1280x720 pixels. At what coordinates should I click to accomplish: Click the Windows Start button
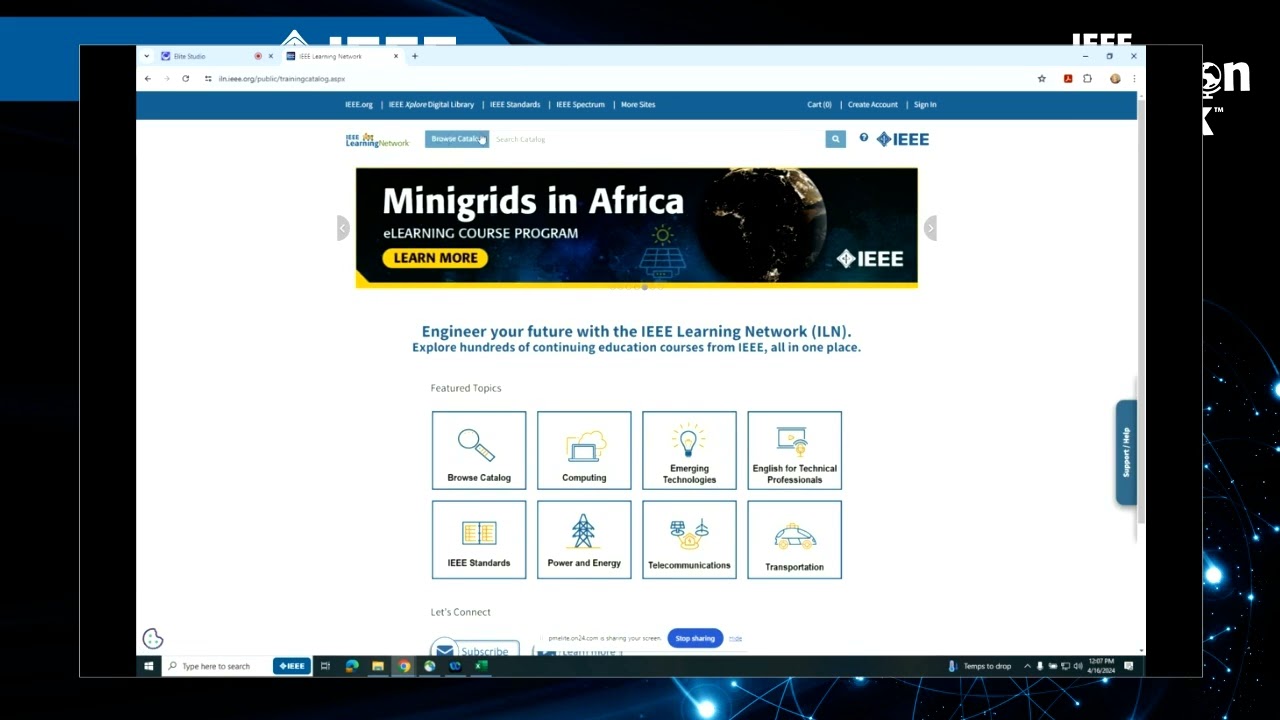pyautogui.click(x=149, y=666)
